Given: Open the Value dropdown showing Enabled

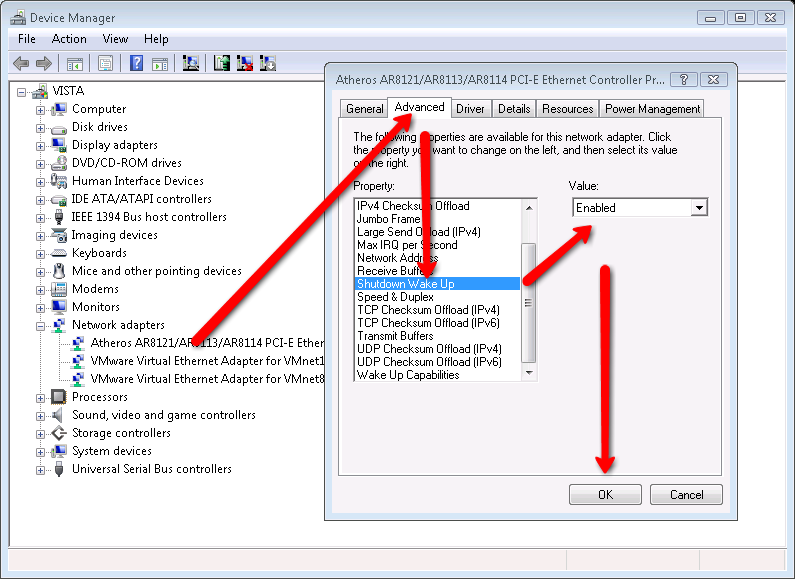Looking at the screenshot, I should coord(699,208).
